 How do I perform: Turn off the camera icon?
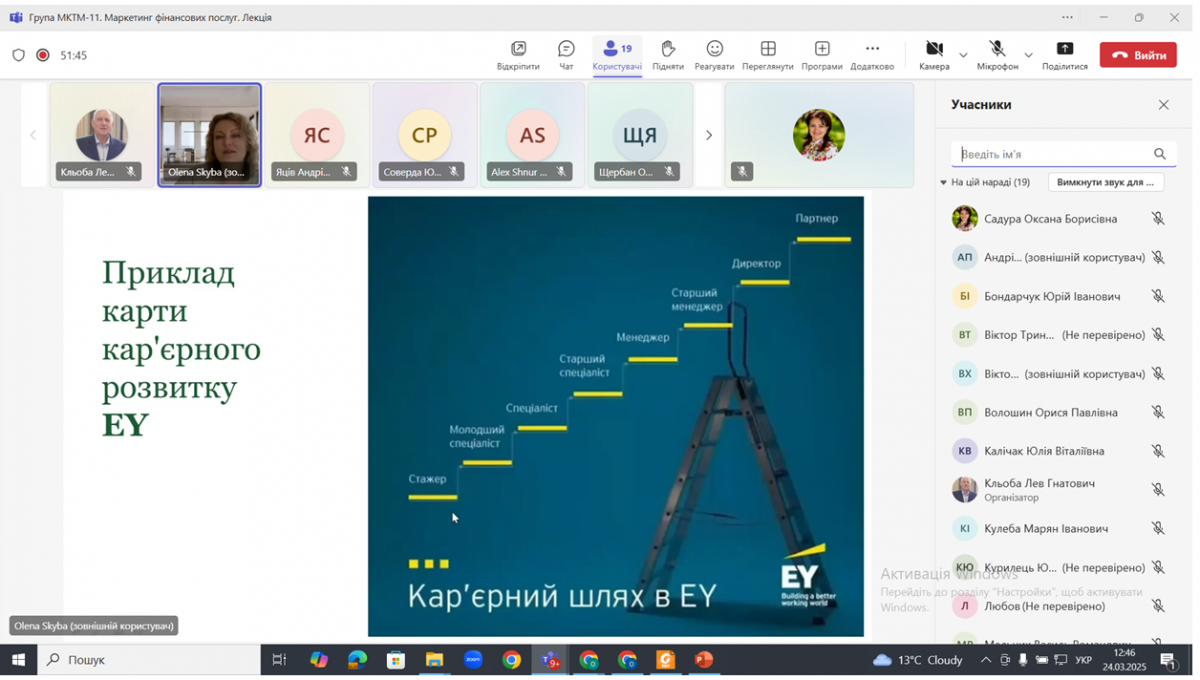[933, 48]
